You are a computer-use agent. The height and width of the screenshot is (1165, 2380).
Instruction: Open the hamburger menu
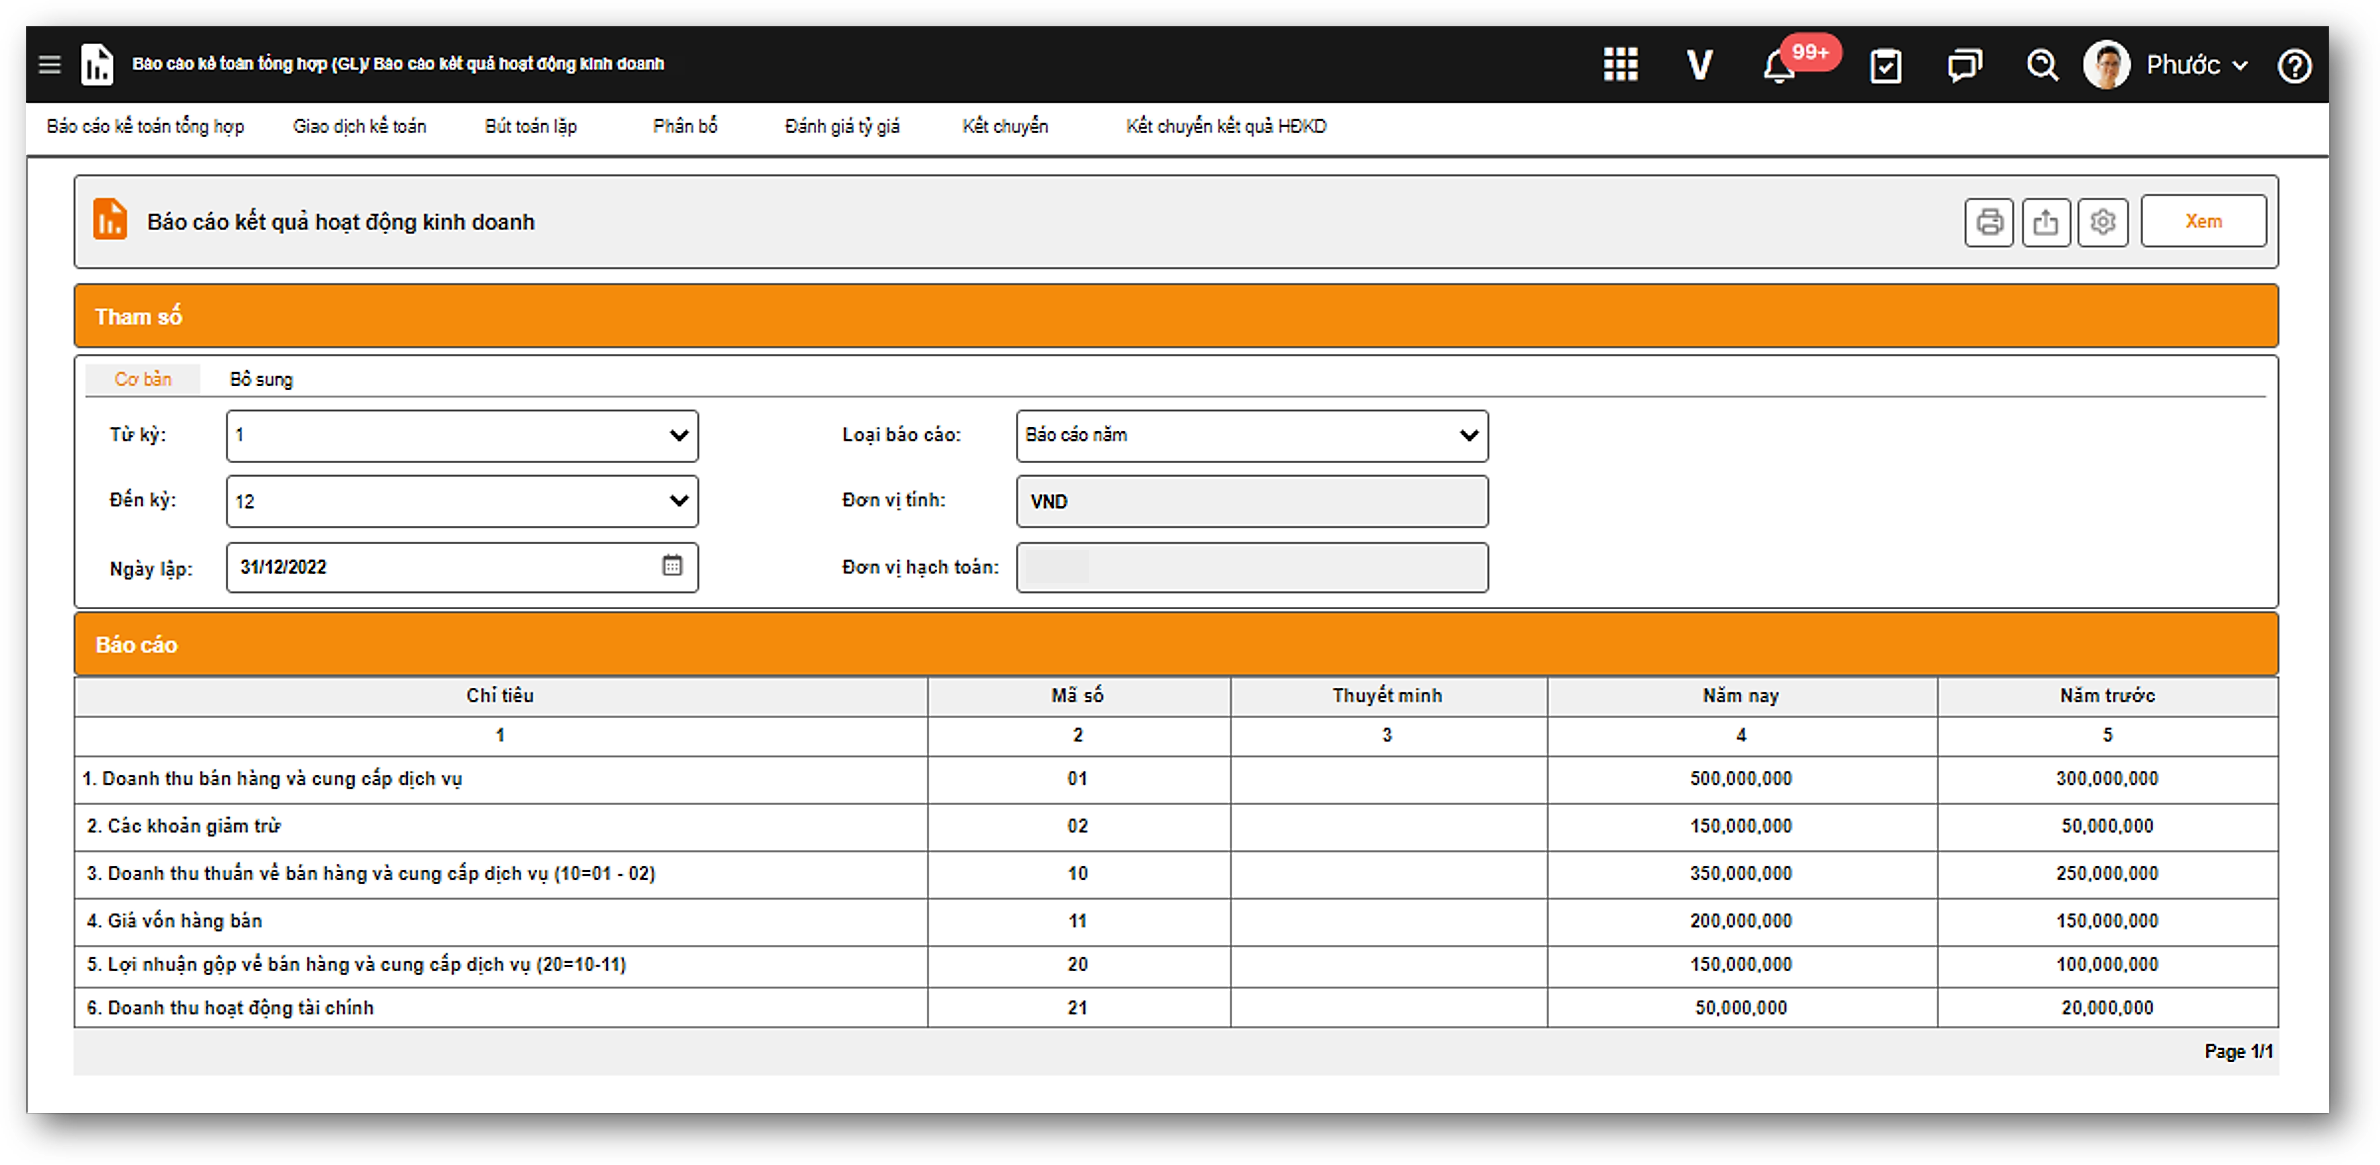tap(49, 65)
